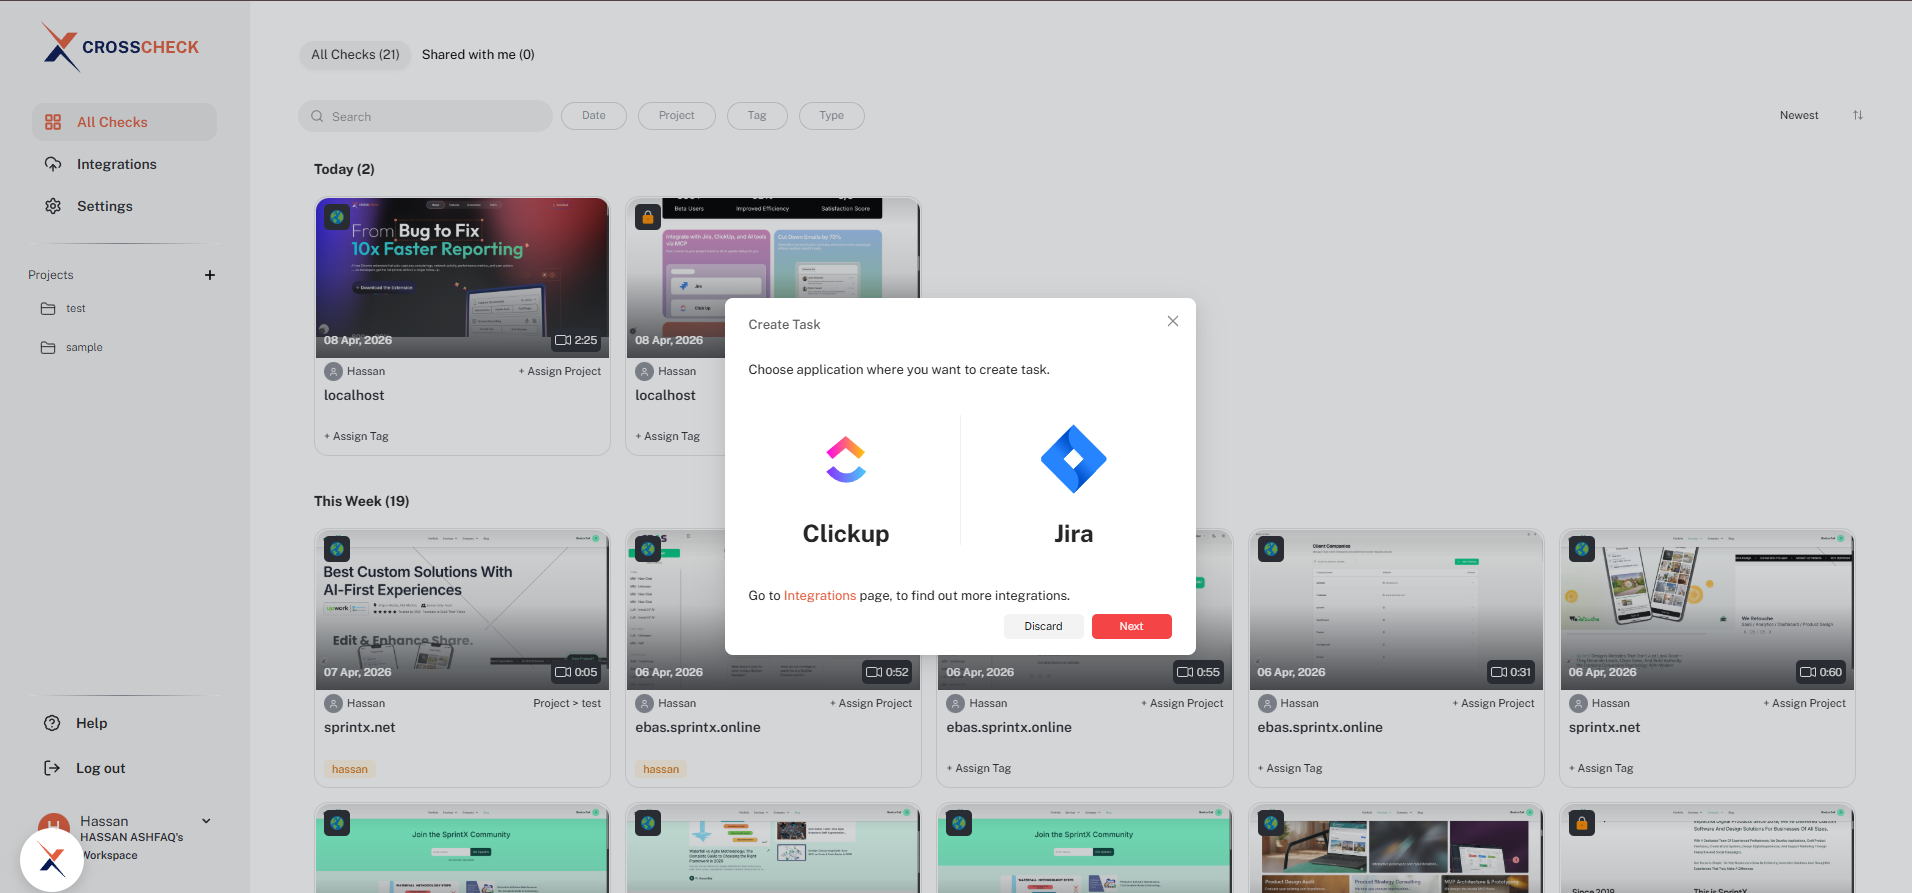Screen dimensions: 1912x893
Task: Click the Help question mark icon
Action: [x=52, y=723]
